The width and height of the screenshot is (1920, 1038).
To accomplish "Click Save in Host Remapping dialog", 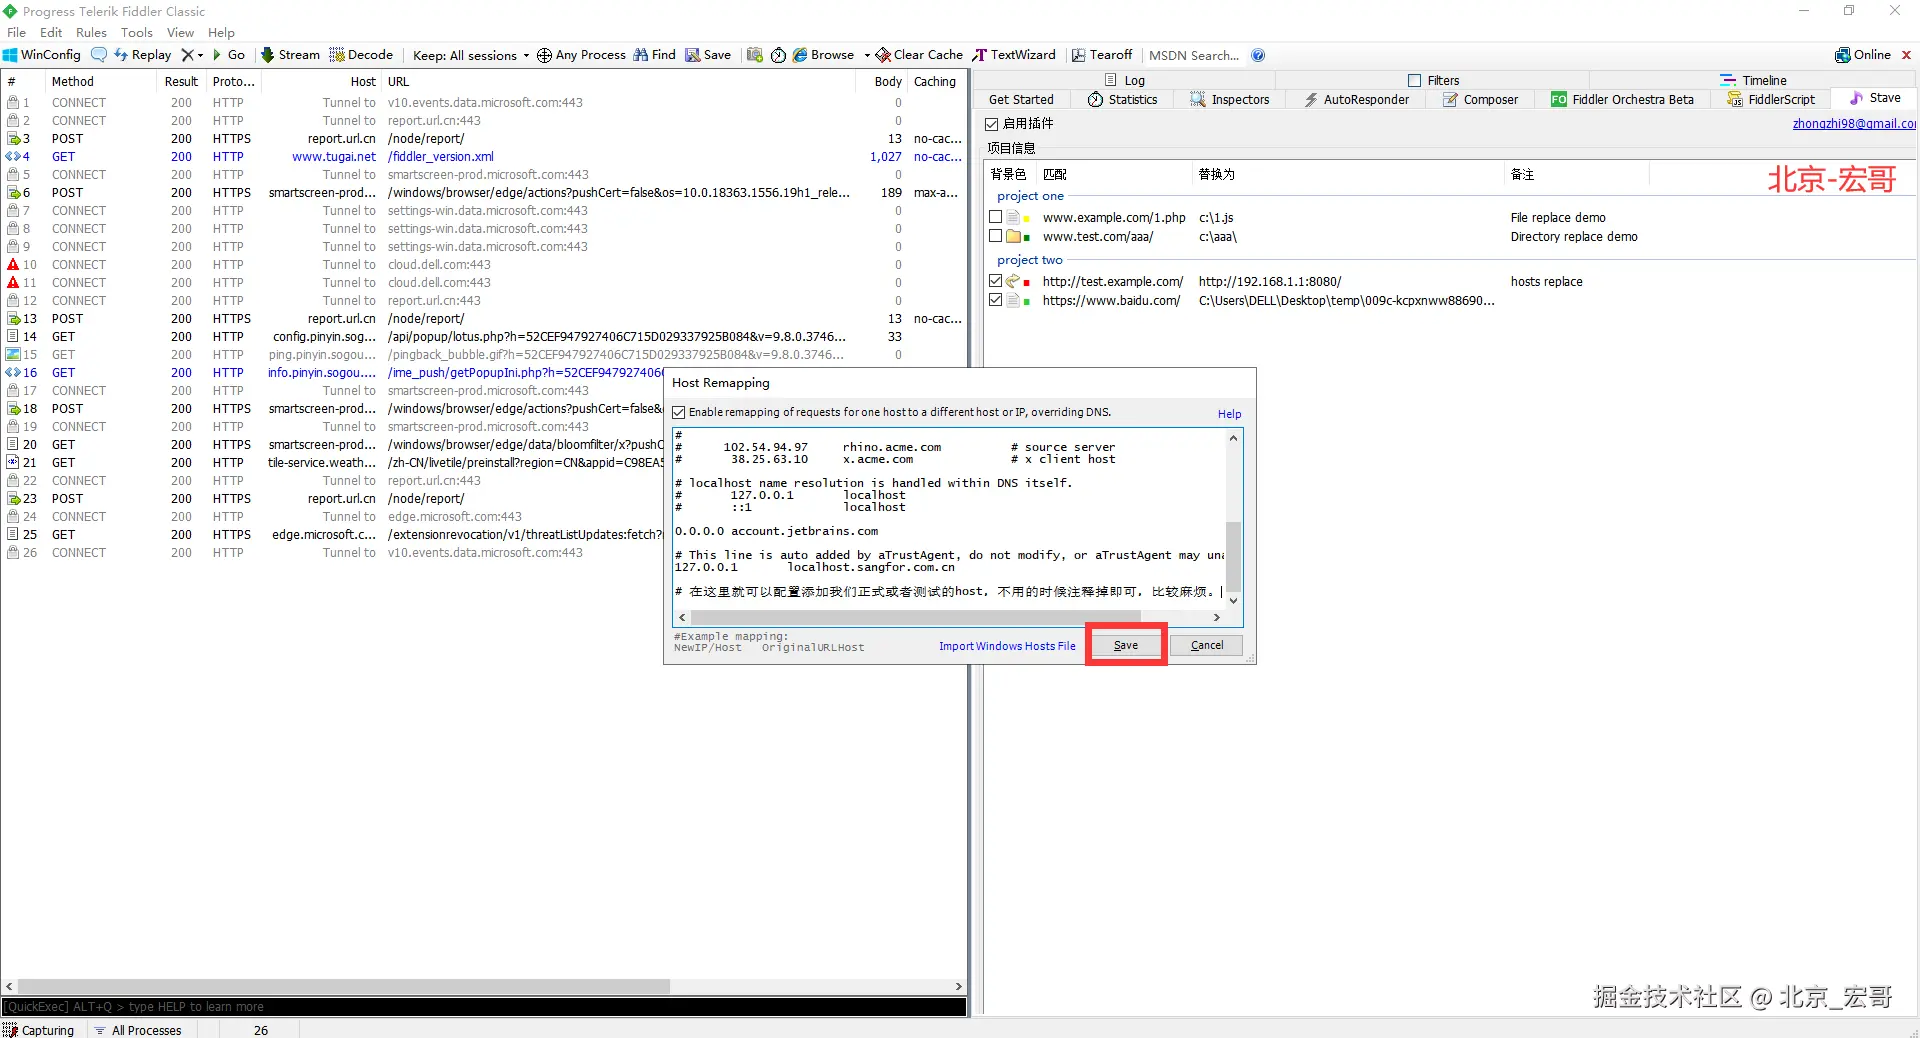I will (1126, 646).
